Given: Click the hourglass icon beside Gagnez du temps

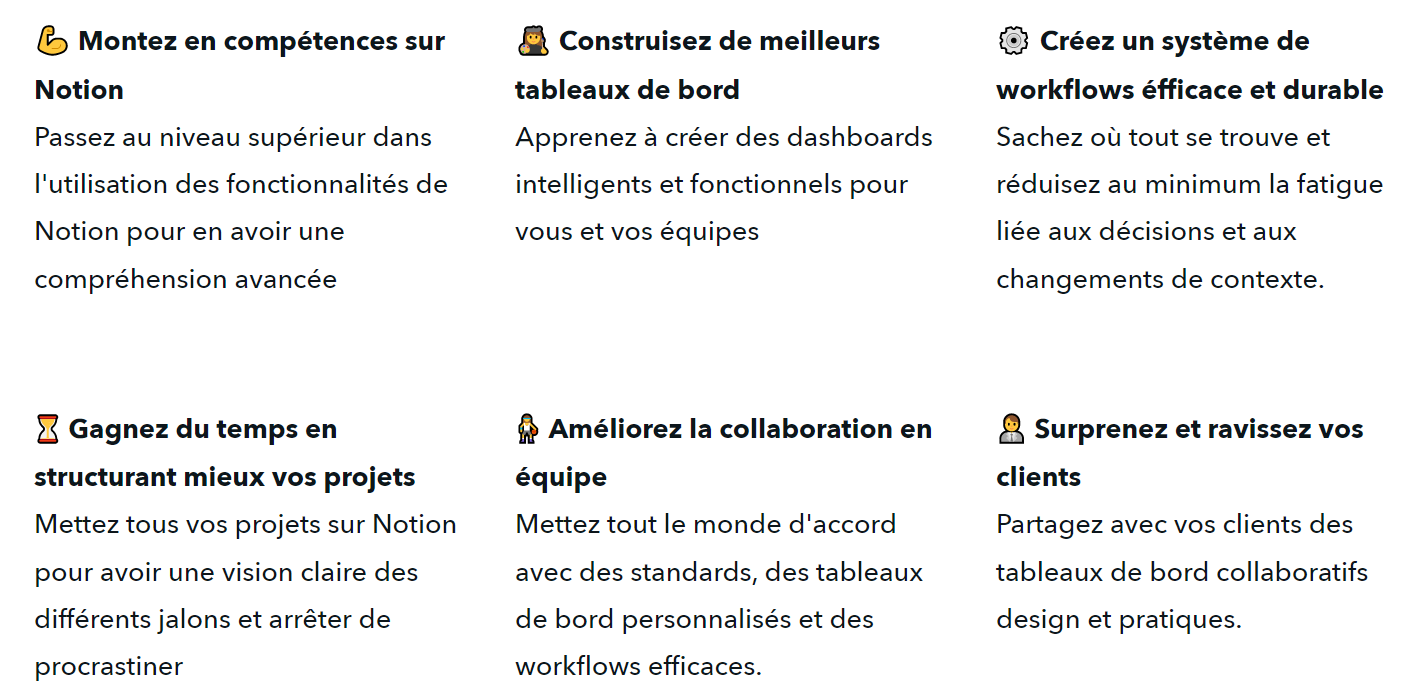Looking at the screenshot, I should click(47, 429).
